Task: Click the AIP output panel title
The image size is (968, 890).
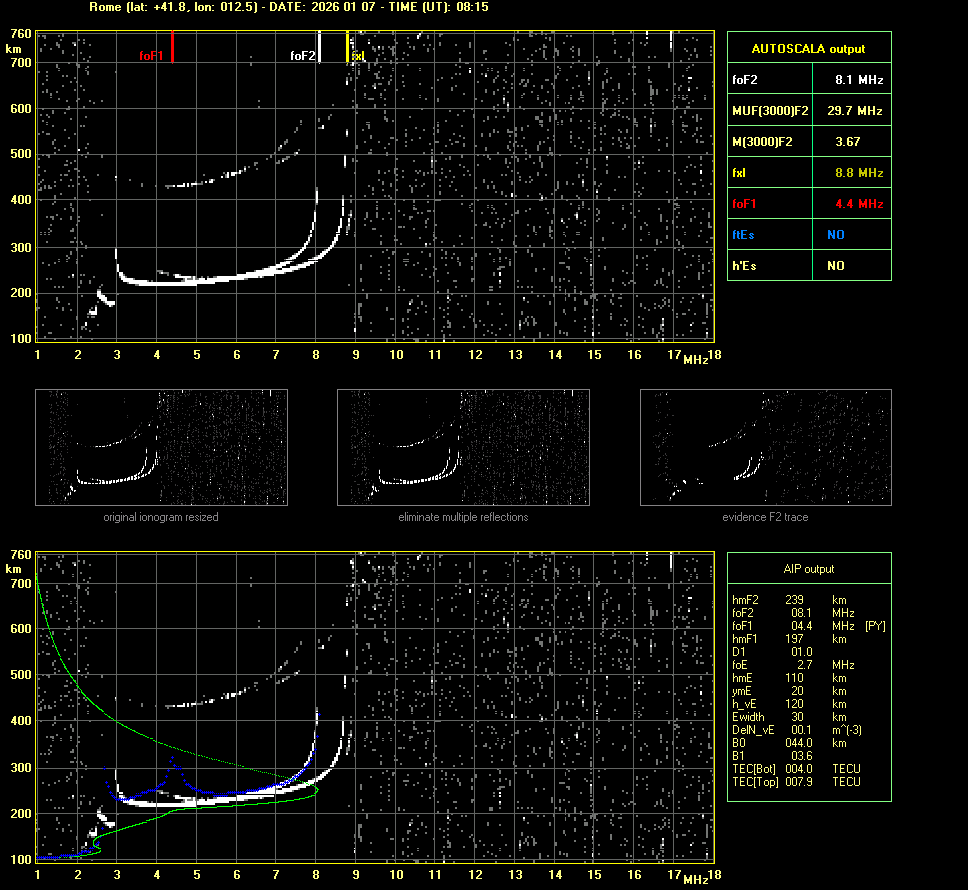Action: [x=808, y=569]
